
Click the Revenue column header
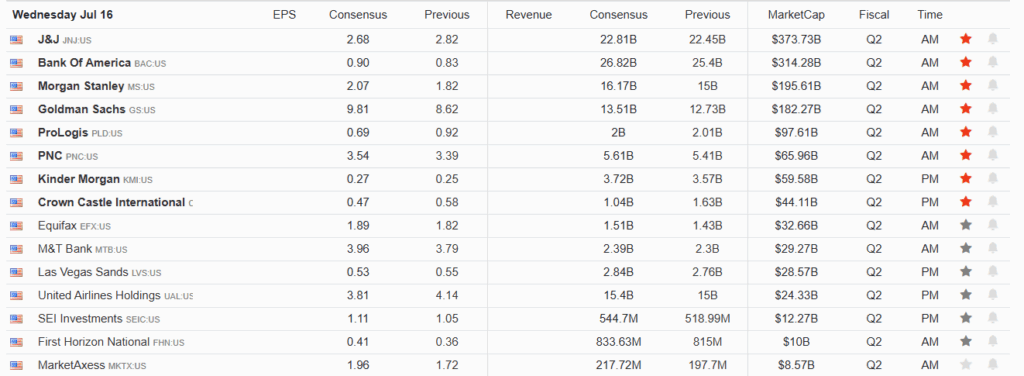(528, 14)
